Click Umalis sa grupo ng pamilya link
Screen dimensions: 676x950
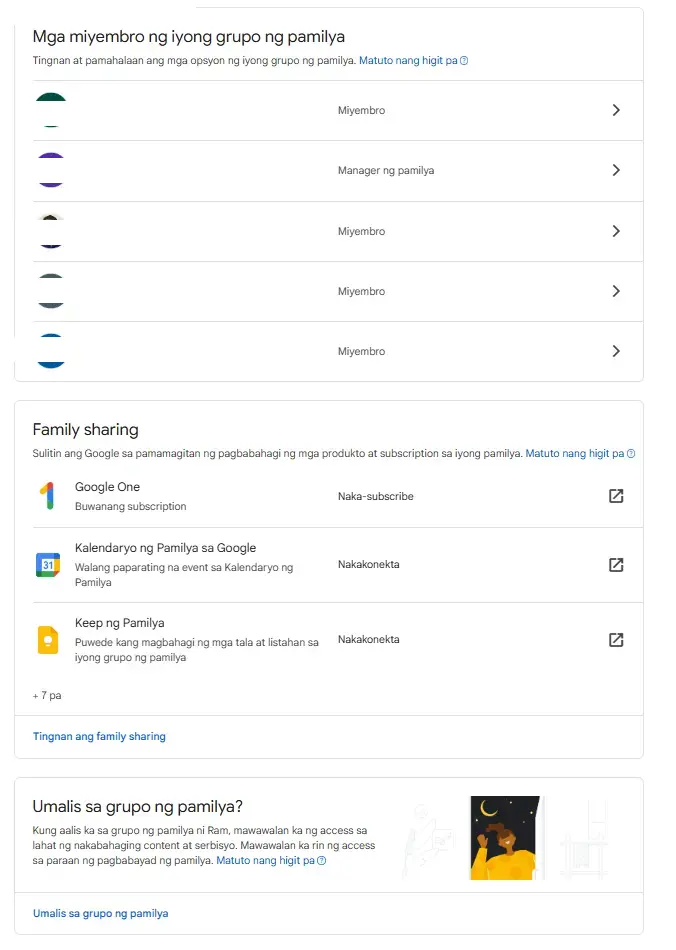(101, 913)
